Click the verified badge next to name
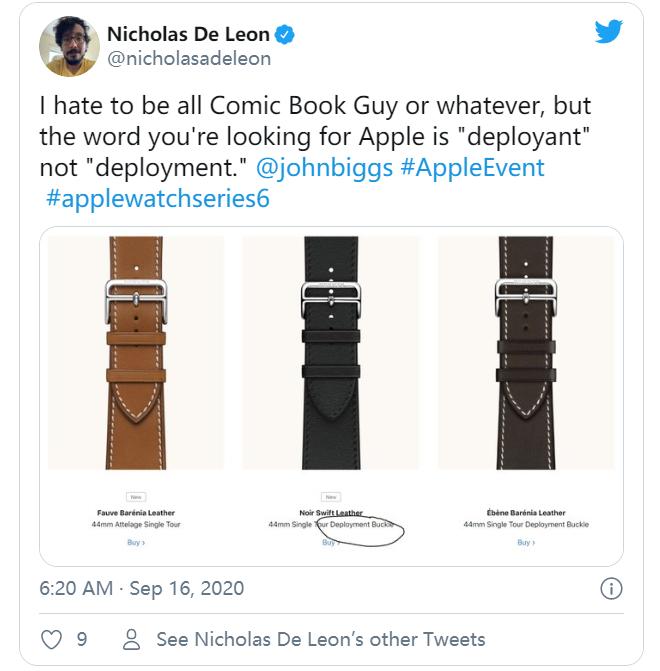This screenshot has height=671, width=660. coord(284,35)
